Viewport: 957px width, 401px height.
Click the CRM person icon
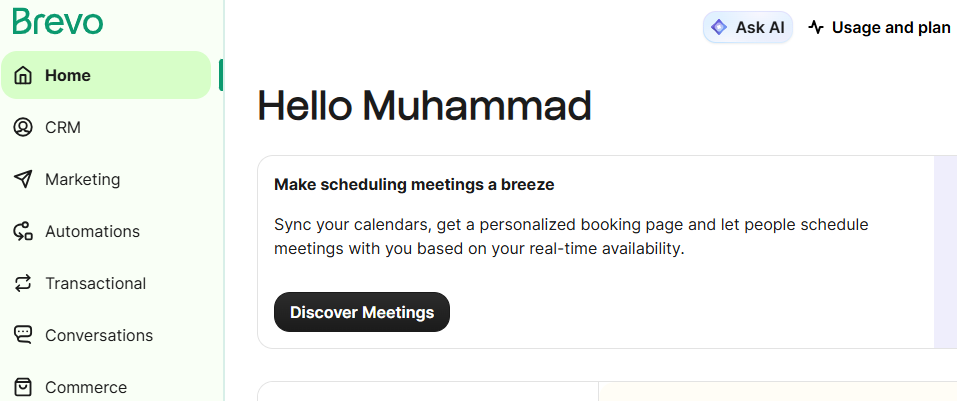pos(24,128)
